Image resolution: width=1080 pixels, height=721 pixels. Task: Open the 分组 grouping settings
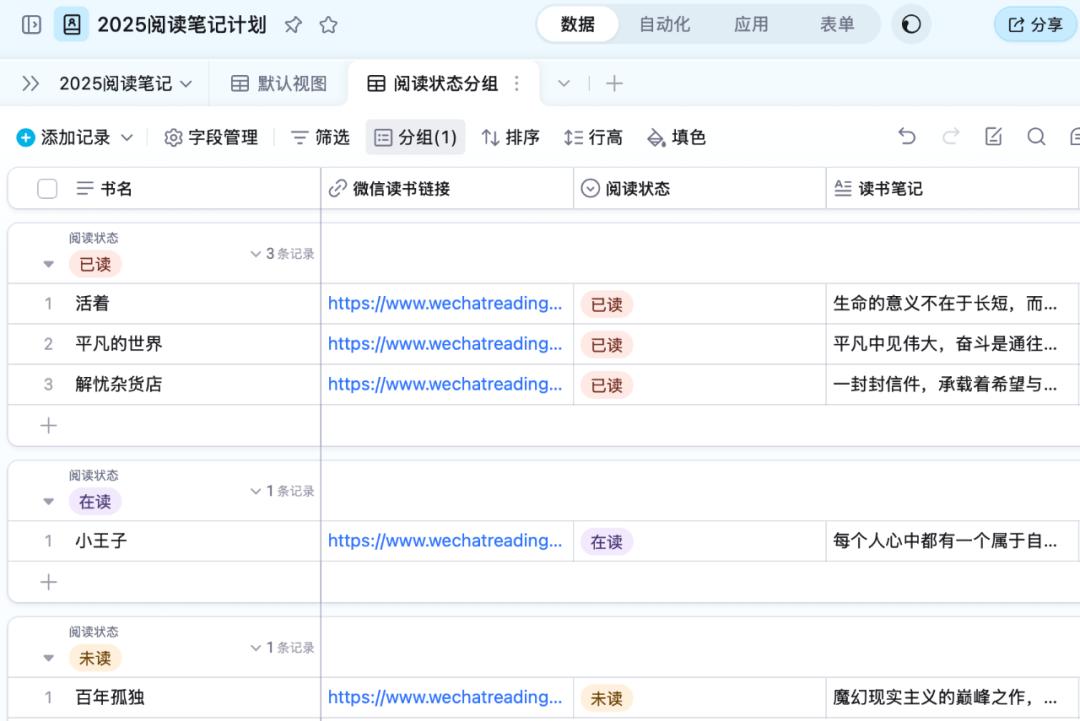tap(416, 137)
